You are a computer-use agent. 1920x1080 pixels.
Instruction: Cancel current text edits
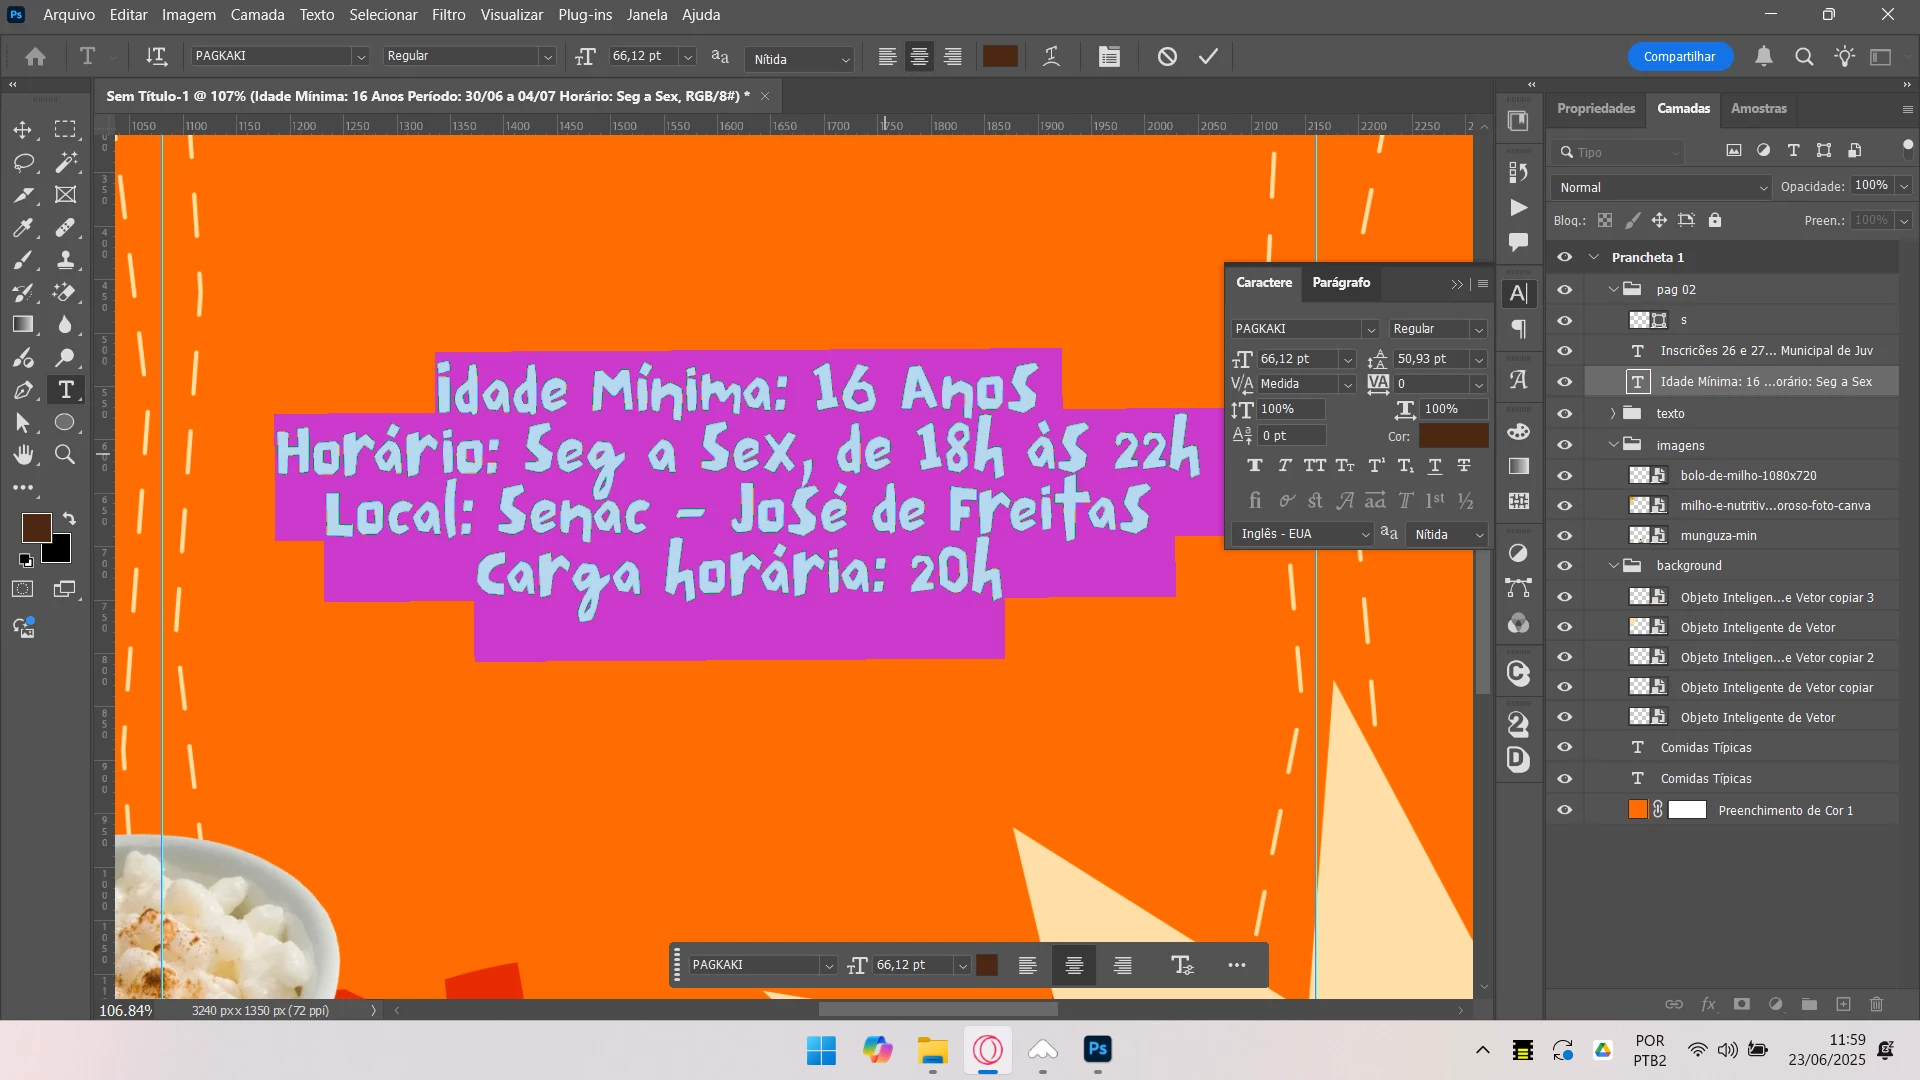(x=1167, y=57)
